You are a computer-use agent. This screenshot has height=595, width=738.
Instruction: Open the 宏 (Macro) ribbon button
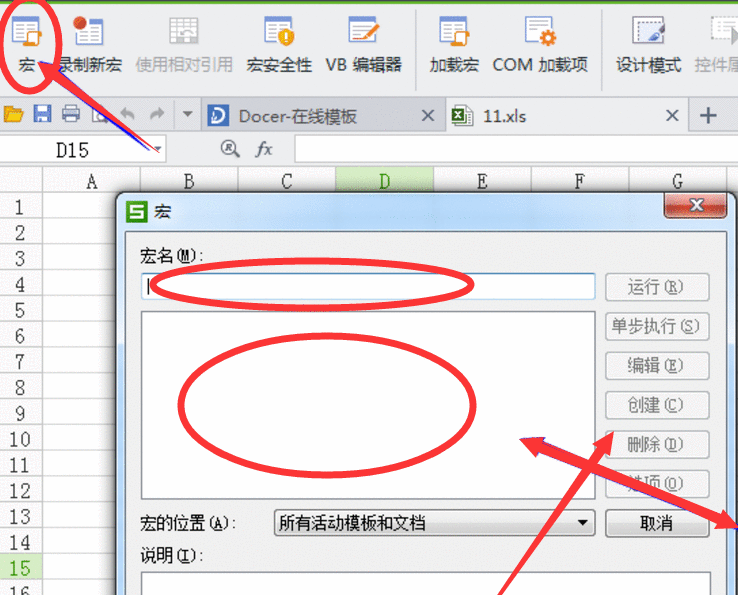27,45
